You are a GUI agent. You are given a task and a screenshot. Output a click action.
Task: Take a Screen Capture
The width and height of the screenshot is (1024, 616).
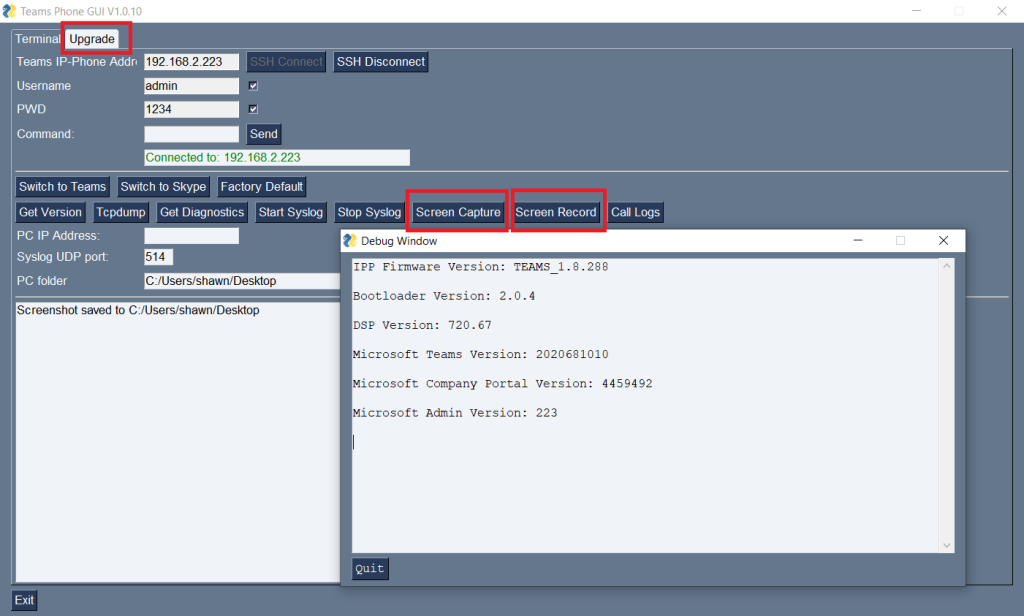458,212
